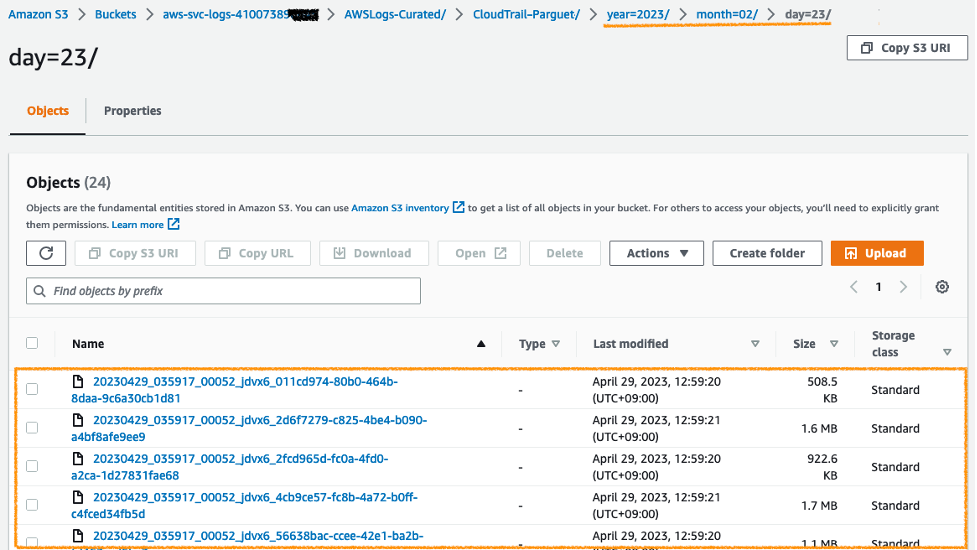Viewport: 977px width, 550px height.
Task: Click Standard storage class of object 2d6f7279
Action: (x=895, y=428)
